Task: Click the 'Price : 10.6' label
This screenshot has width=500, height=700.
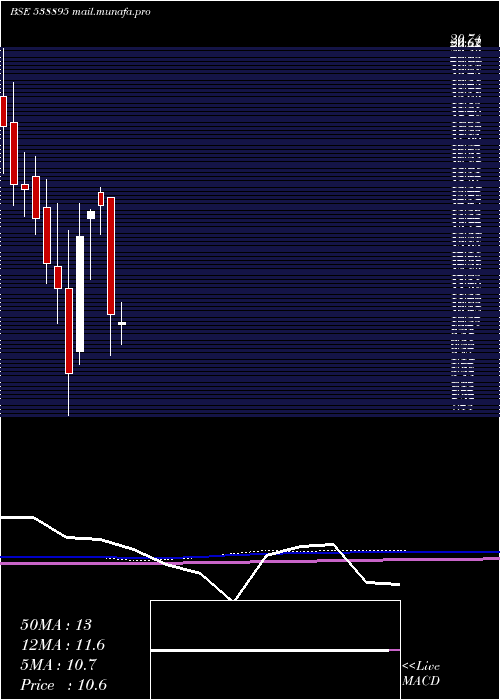Action: 63,685
